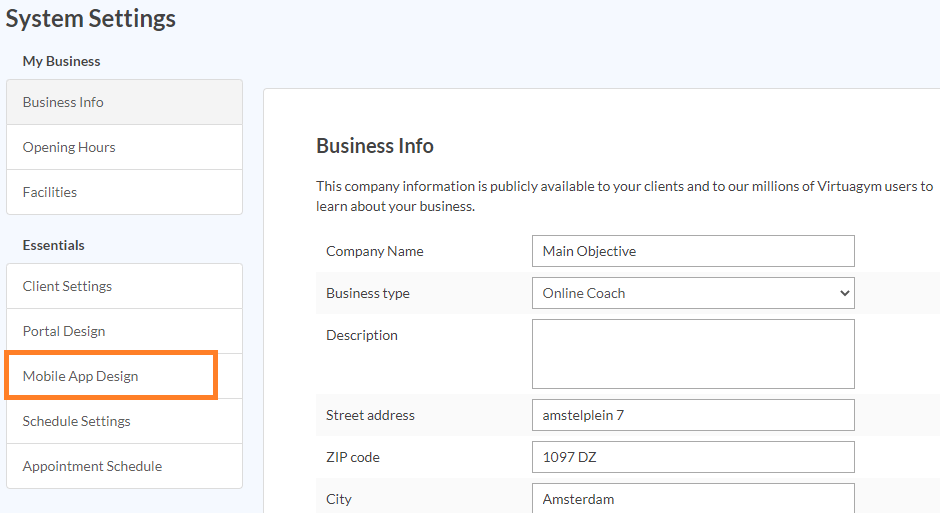Image resolution: width=940 pixels, height=513 pixels.
Task: Click the Business type label text
Action: (367, 293)
